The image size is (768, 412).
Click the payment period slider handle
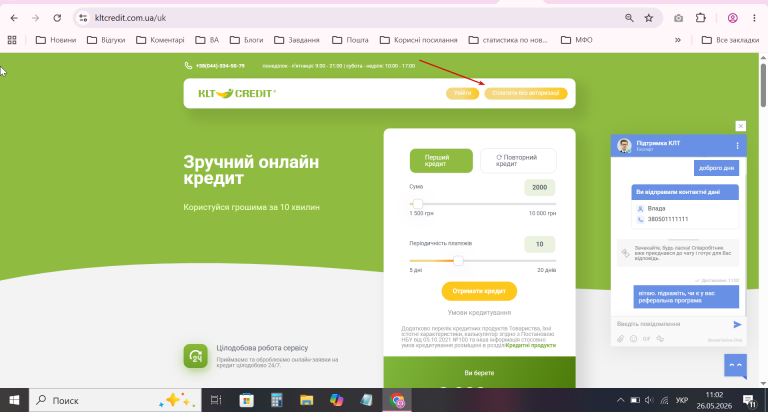458,261
